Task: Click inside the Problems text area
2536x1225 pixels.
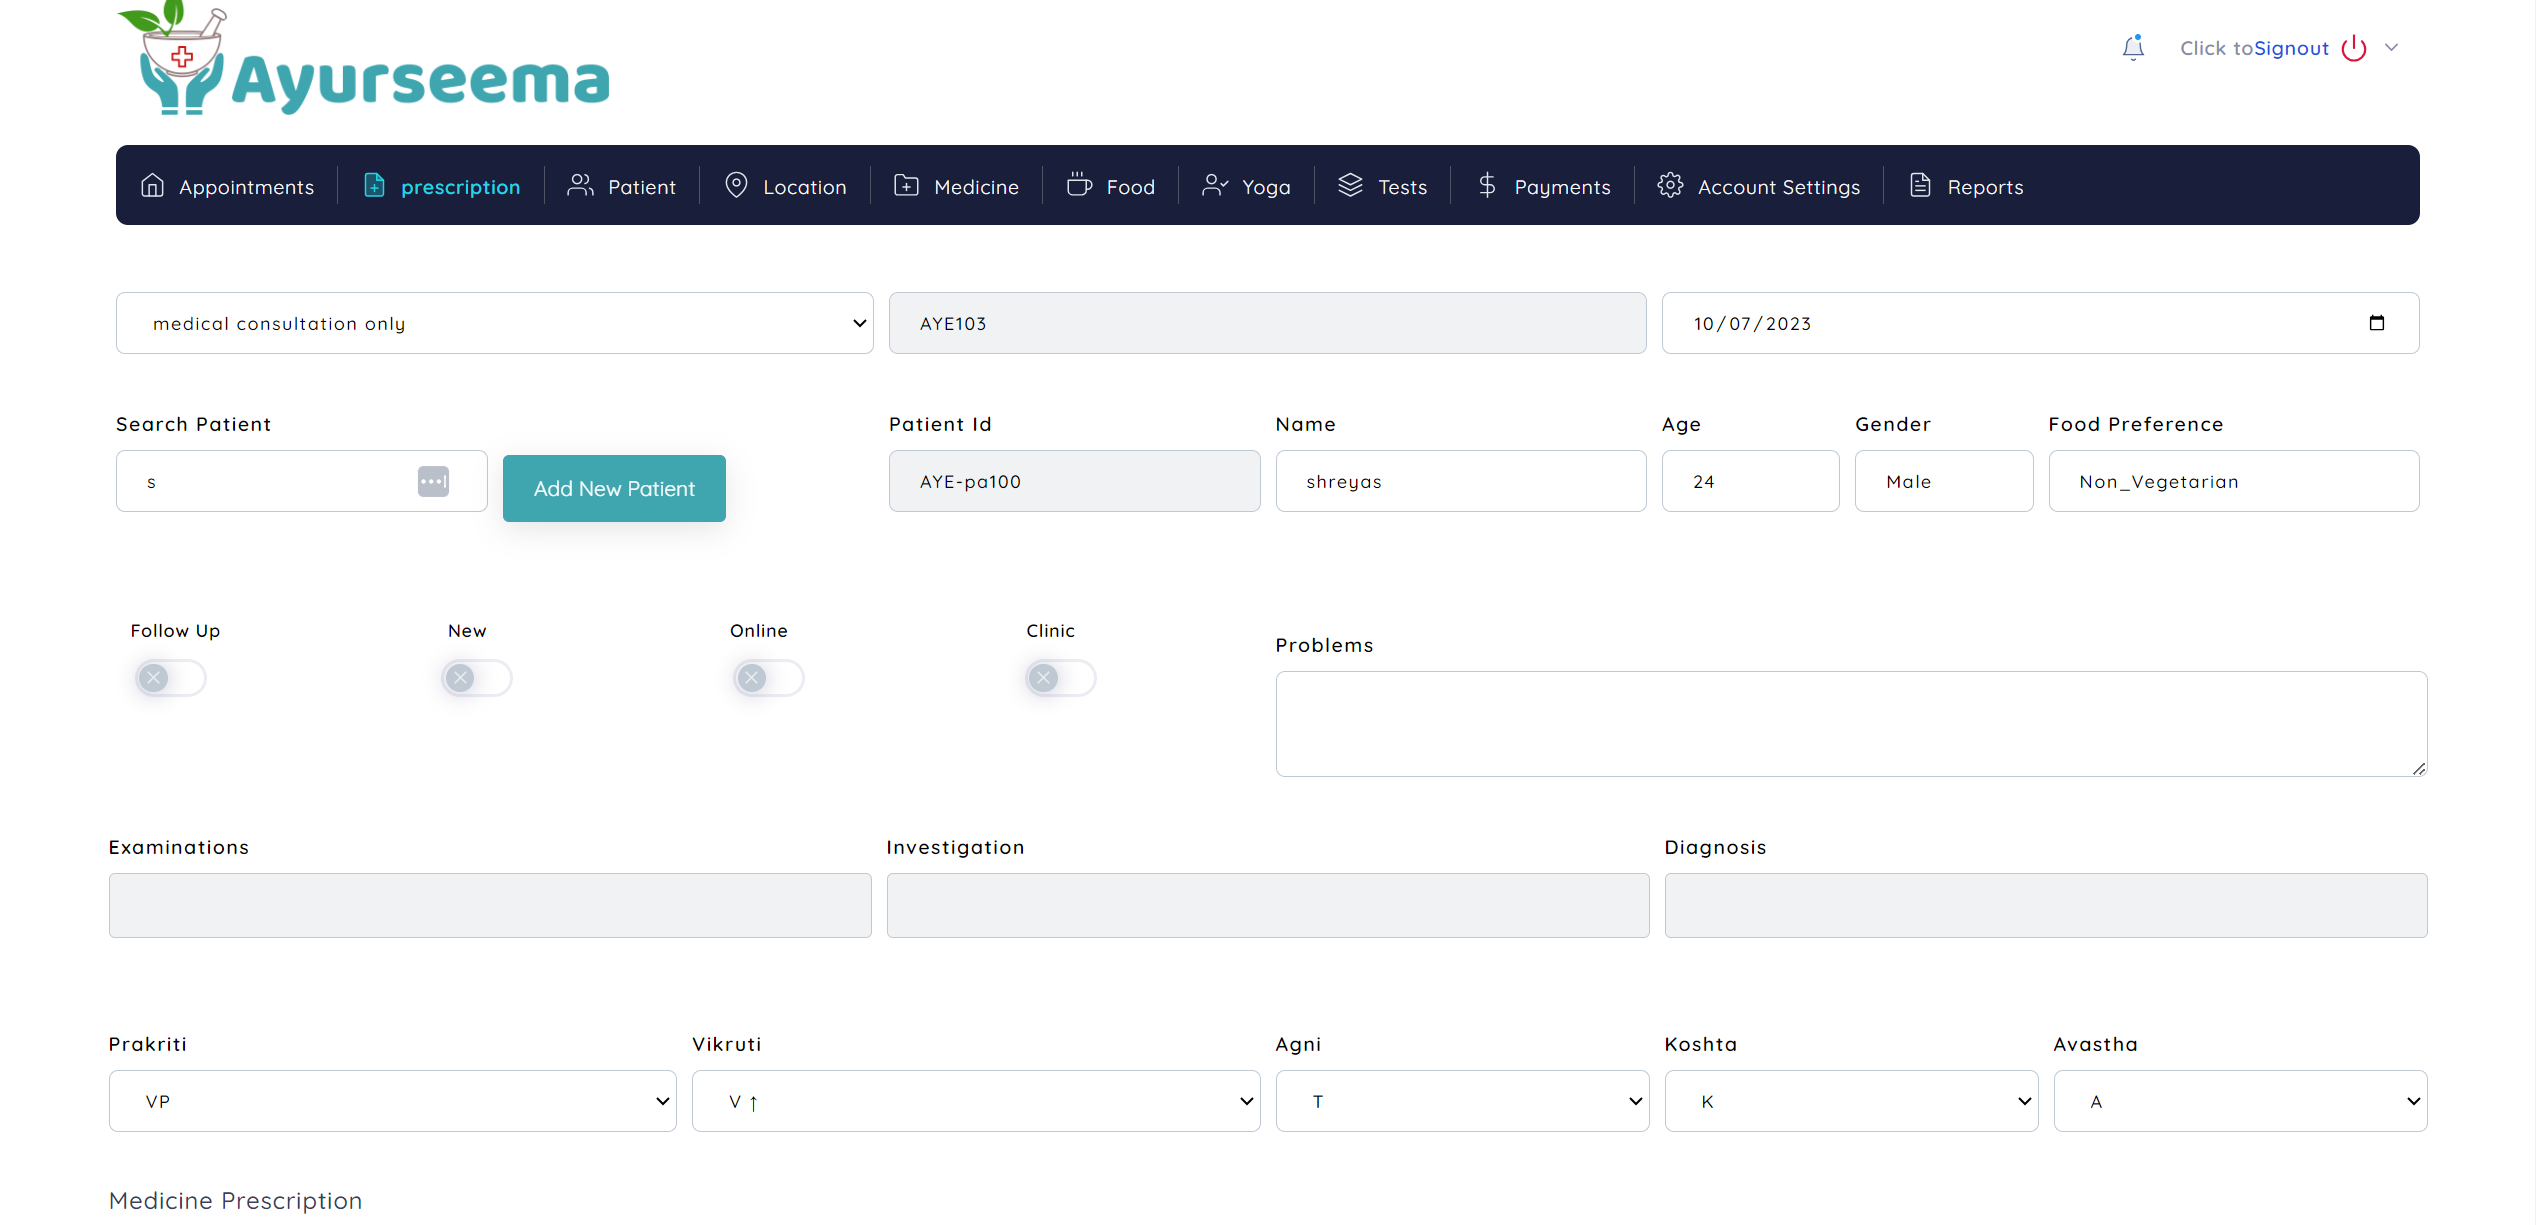Action: coord(1850,723)
